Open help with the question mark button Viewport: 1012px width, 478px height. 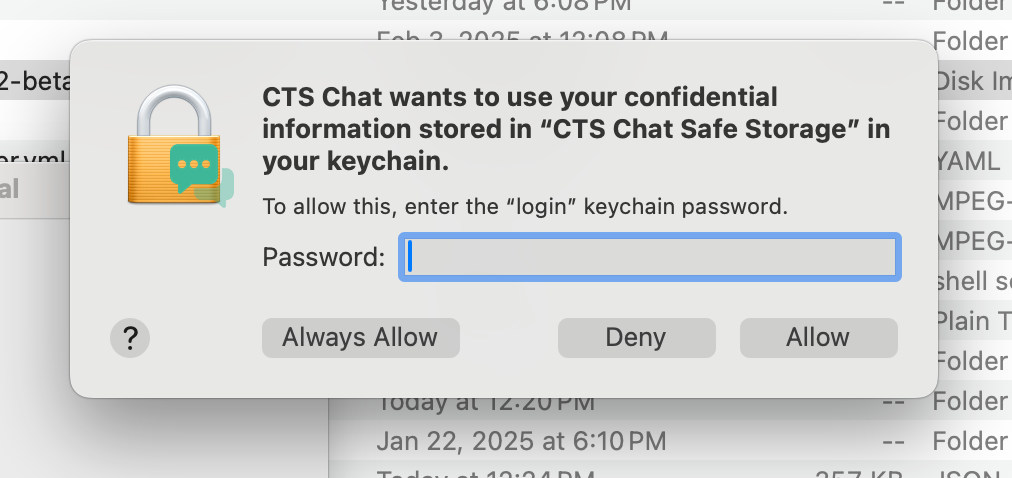pyautogui.click(x=129, y=338)
